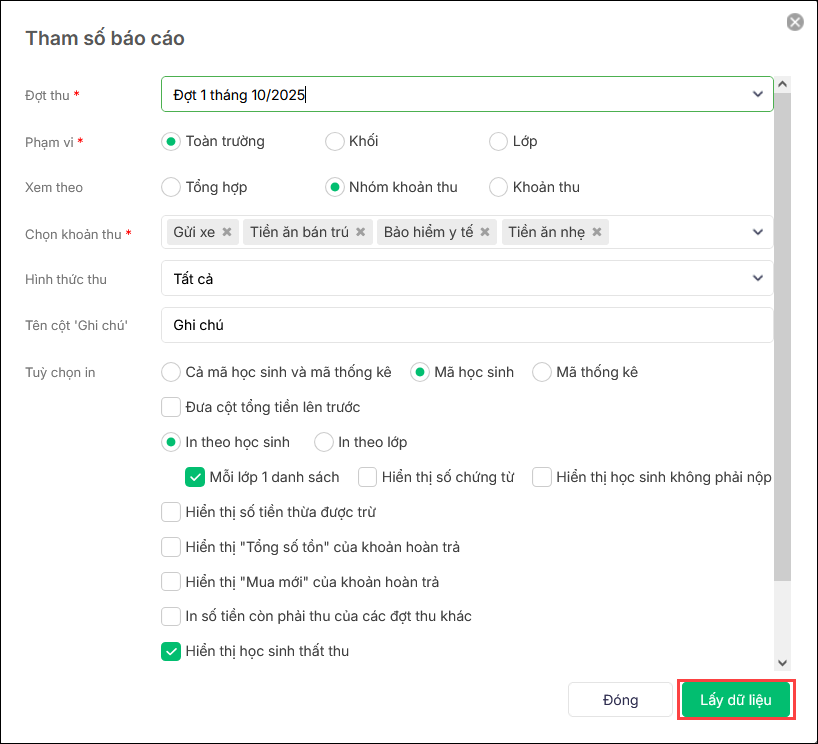Remove the 'Tiền ăn nhẹ' tag
The height and width of the screenshot is (744, 818).
[x=597, y=232]
